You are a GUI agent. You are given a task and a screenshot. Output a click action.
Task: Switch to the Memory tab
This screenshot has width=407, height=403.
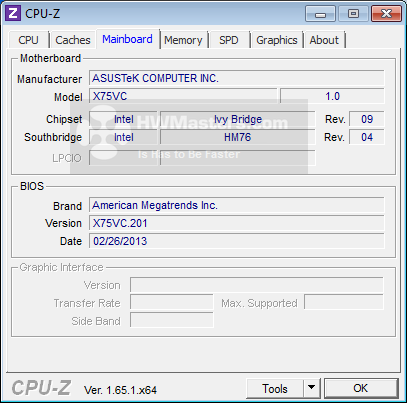[183, 40]
